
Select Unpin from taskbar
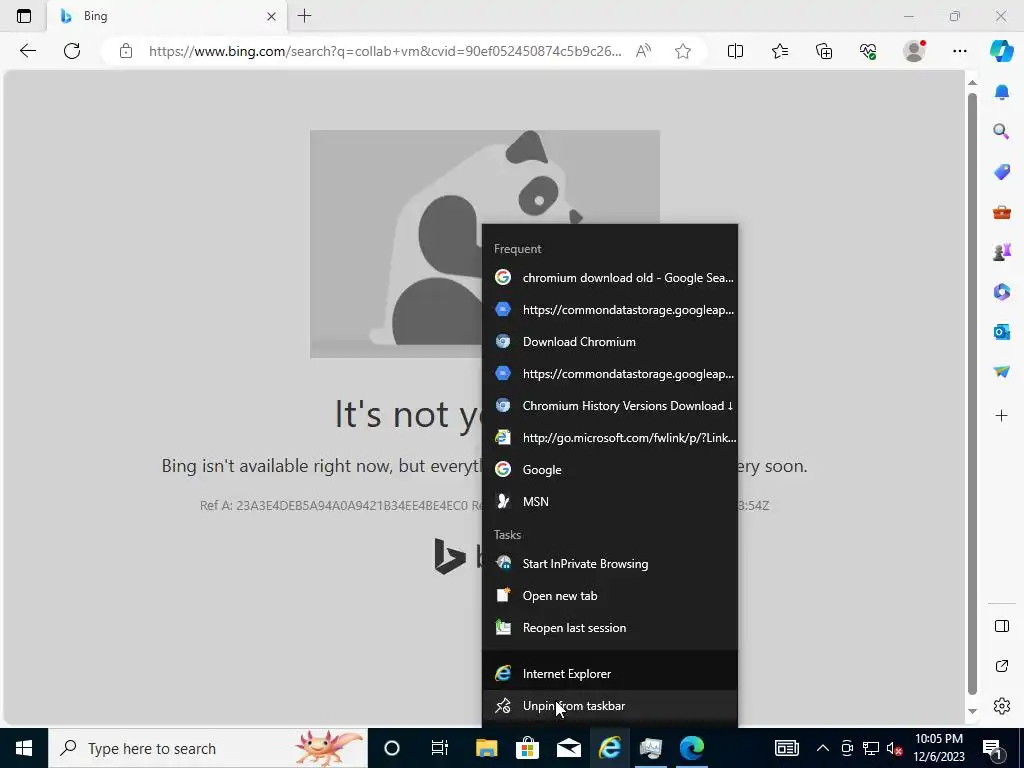pos(610,706)
